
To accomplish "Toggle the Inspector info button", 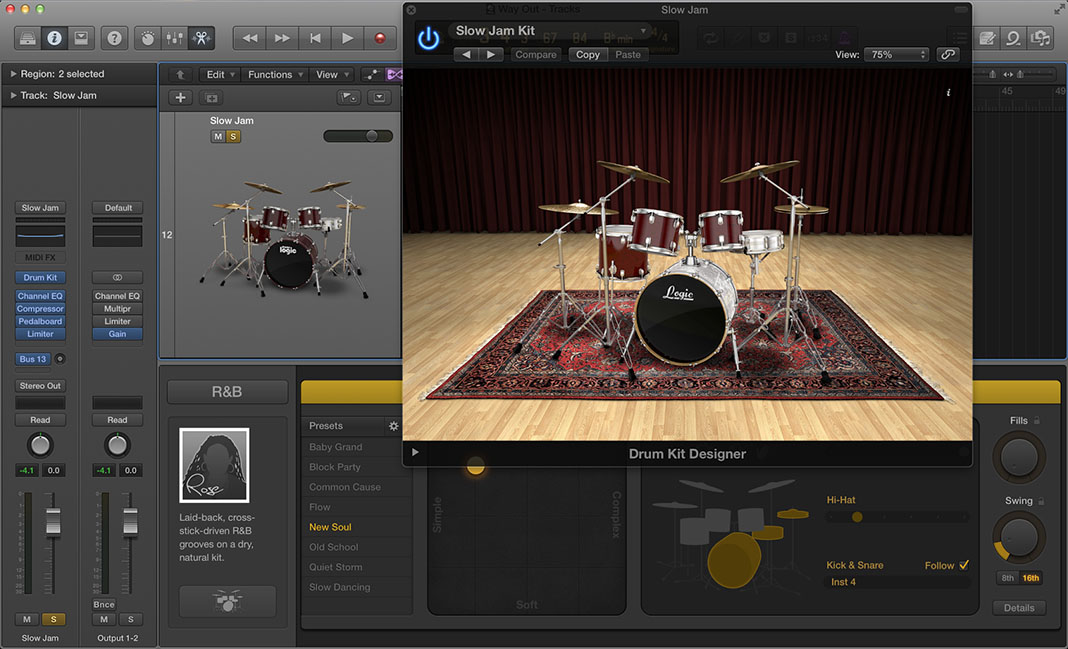I will click(x=54, y=38).
